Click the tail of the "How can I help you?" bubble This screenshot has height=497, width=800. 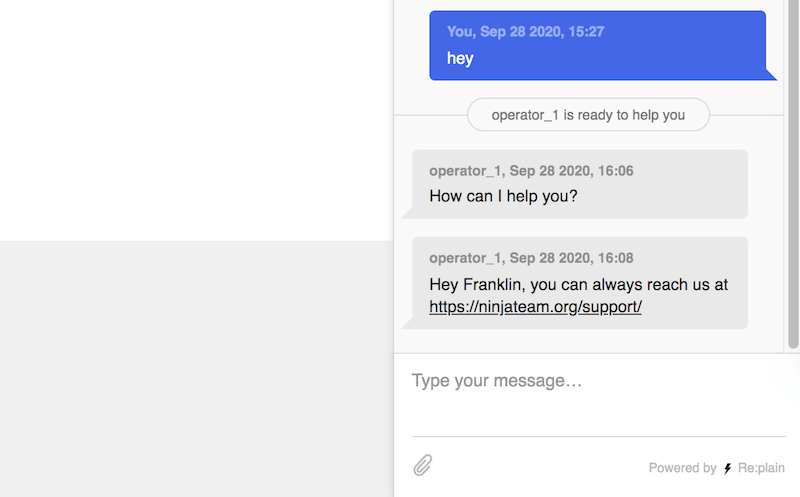coord(407,213)
